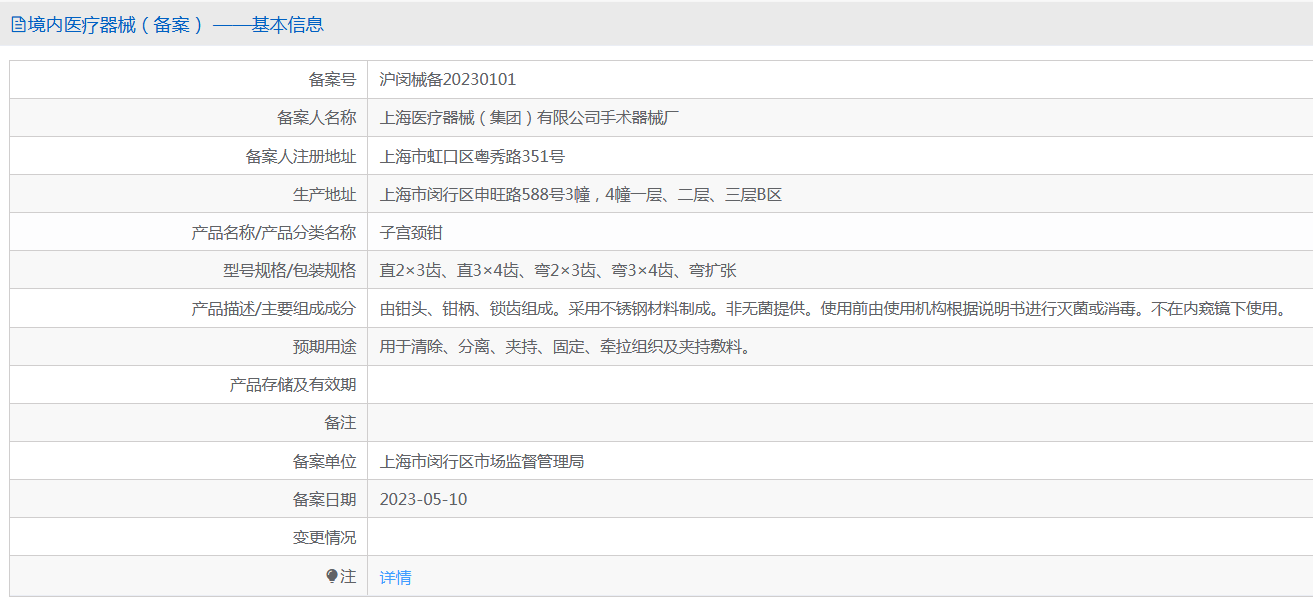Click the label 变更情况

(324, 538)
